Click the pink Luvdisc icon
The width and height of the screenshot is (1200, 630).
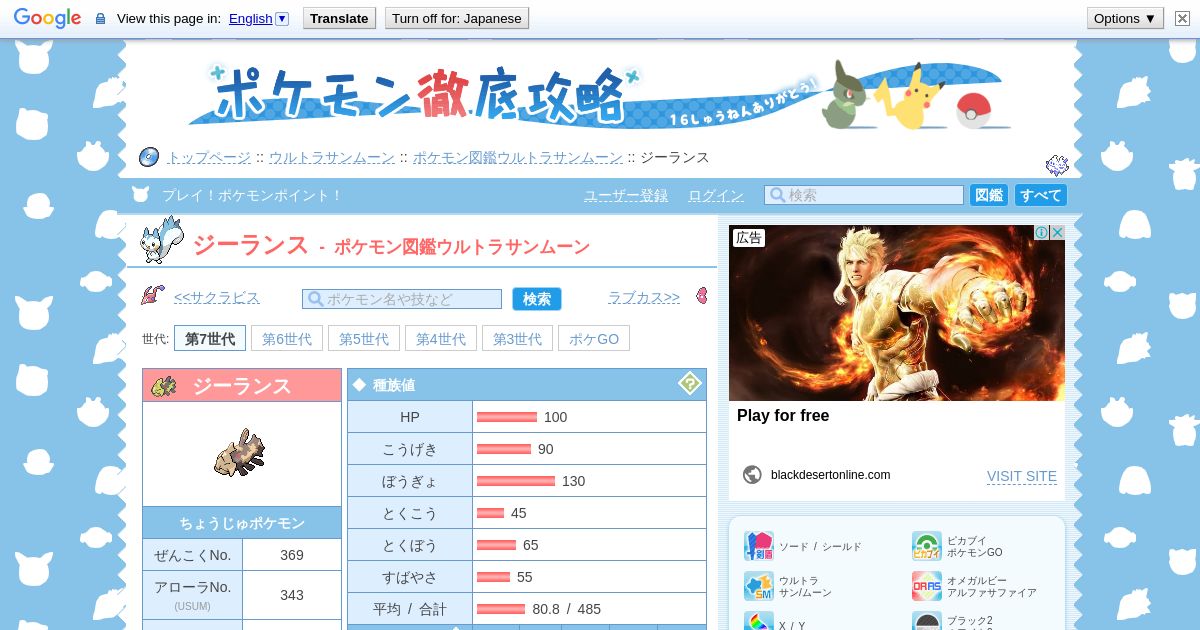(701, 295)
